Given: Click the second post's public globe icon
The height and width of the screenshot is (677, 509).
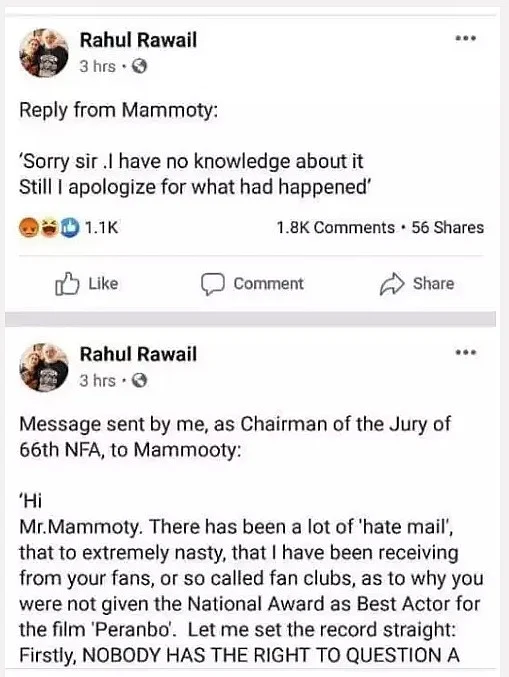Looking at the screenshot, I should (139, 380).
